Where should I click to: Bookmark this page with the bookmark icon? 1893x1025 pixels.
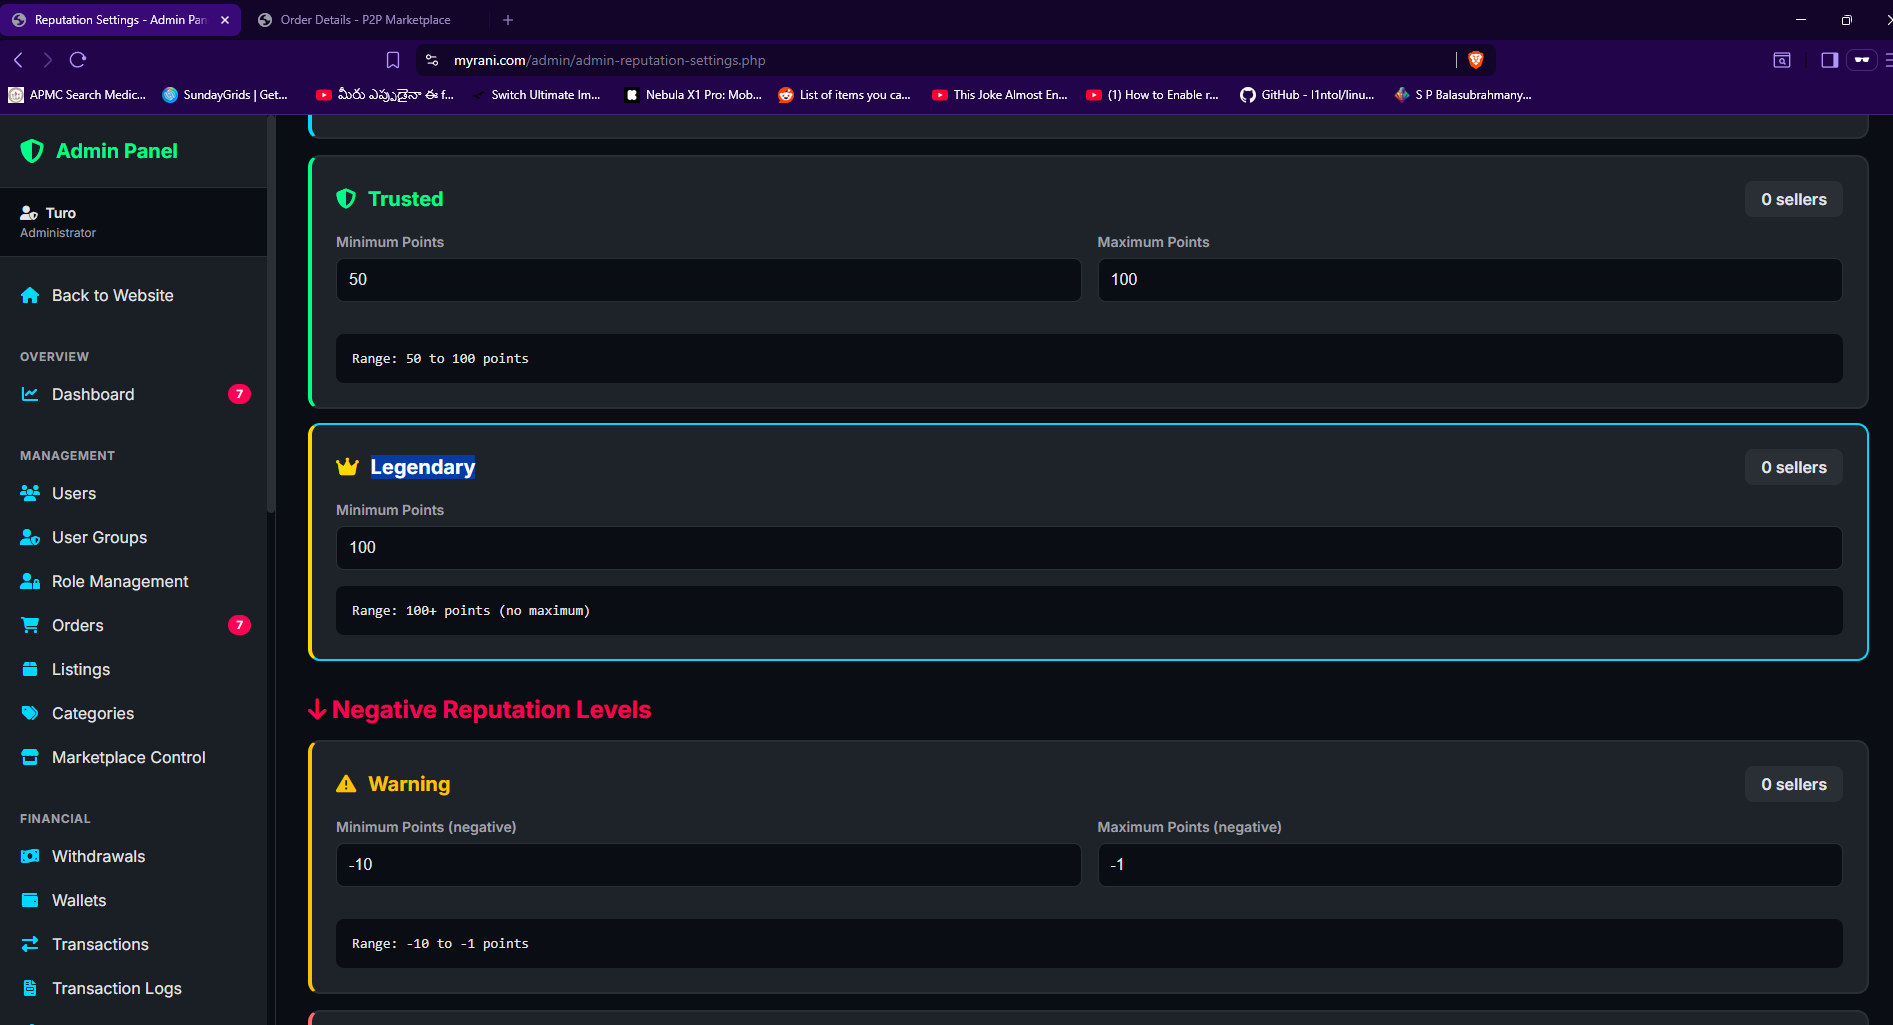point(393,60)
